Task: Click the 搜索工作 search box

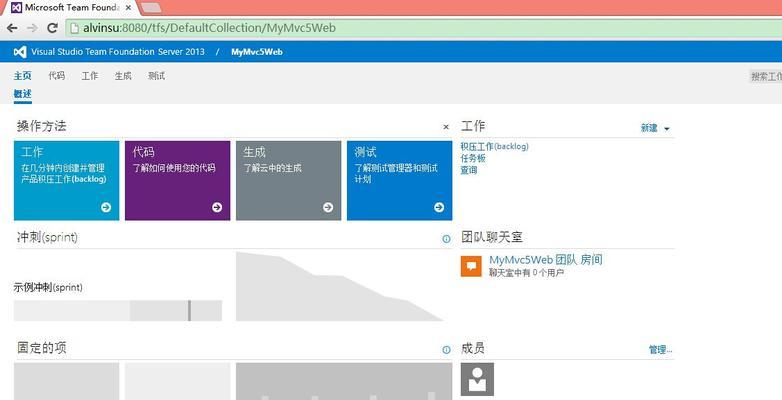Action: (766, 76)
